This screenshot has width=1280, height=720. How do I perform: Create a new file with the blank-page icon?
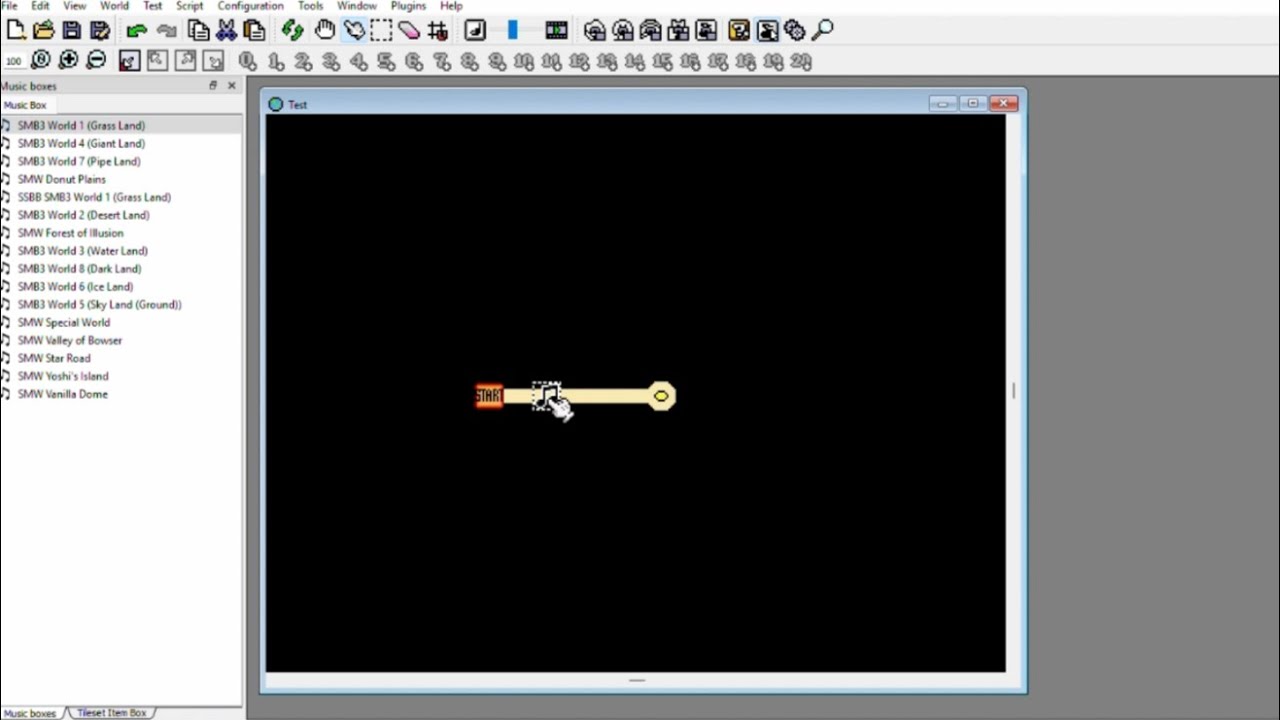16,30
